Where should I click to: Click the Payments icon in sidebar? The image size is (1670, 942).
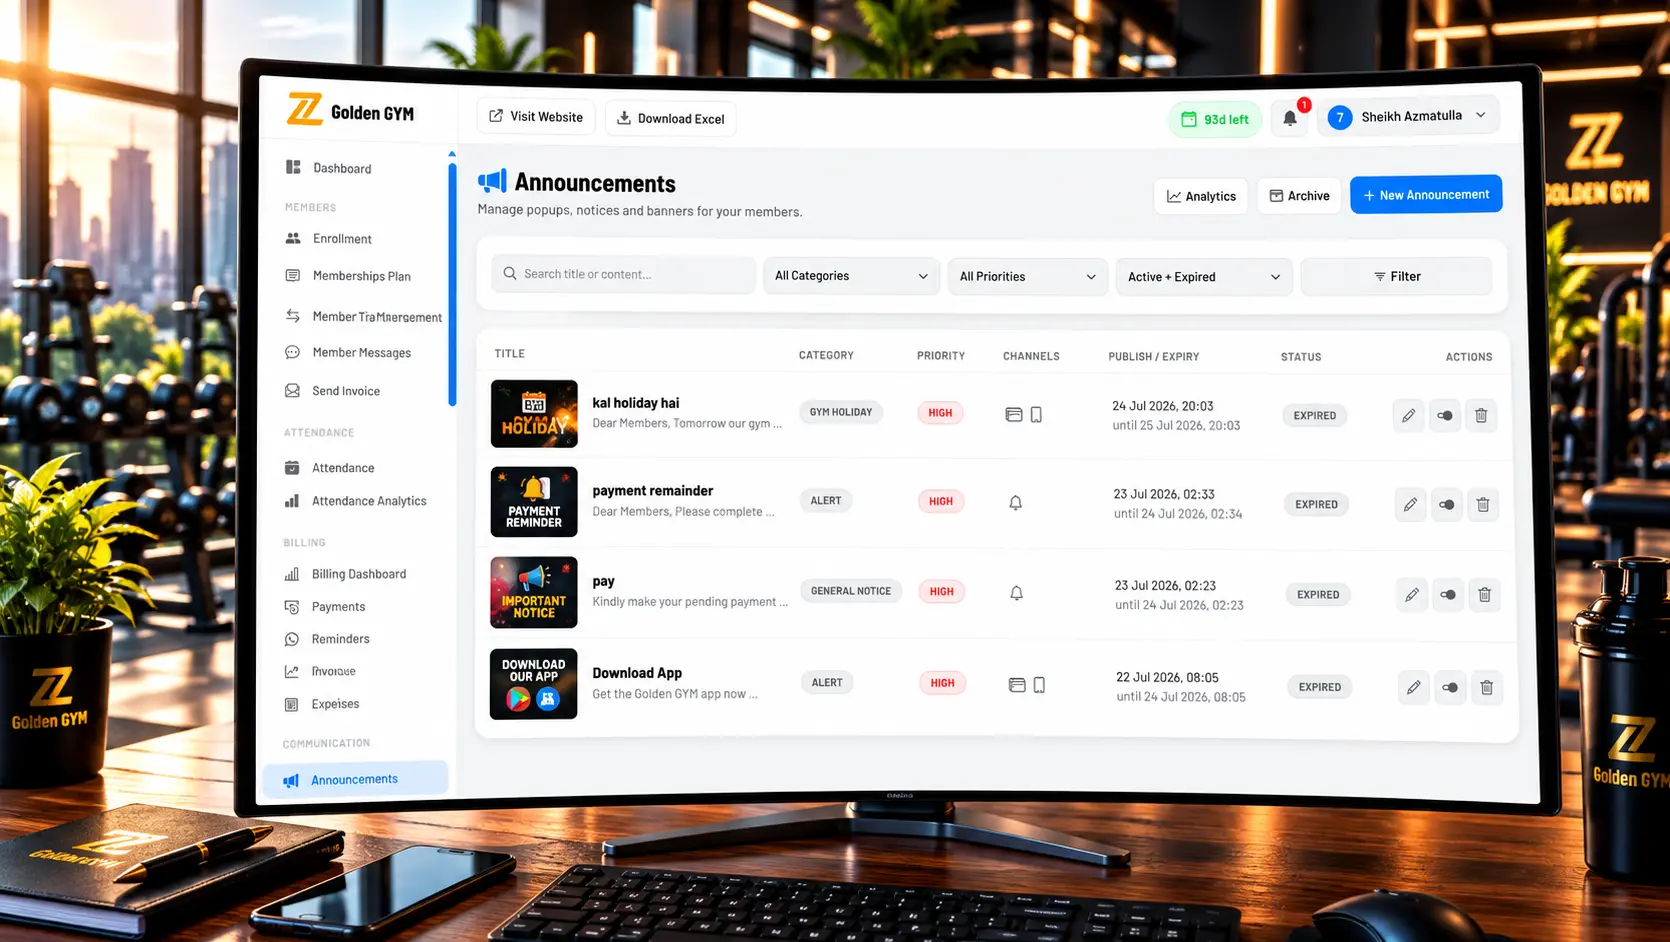(x=292, y=606)
